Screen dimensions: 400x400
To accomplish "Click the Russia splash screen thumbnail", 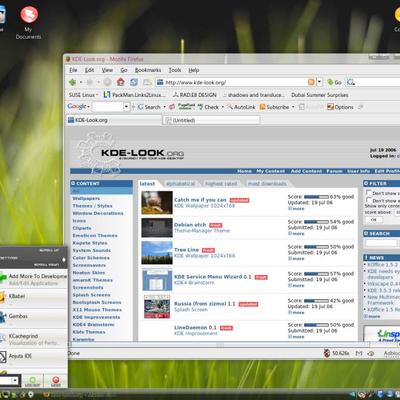I will pyautogui.click(x=157, y=306).
